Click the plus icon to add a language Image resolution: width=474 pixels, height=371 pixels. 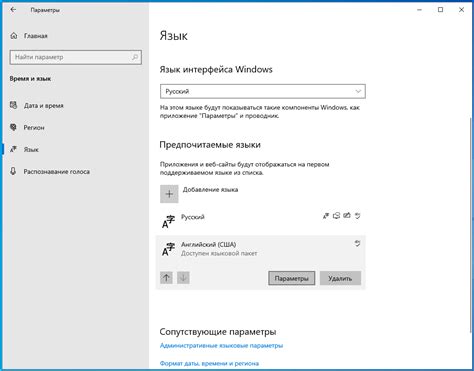click(x=169, y=194)
